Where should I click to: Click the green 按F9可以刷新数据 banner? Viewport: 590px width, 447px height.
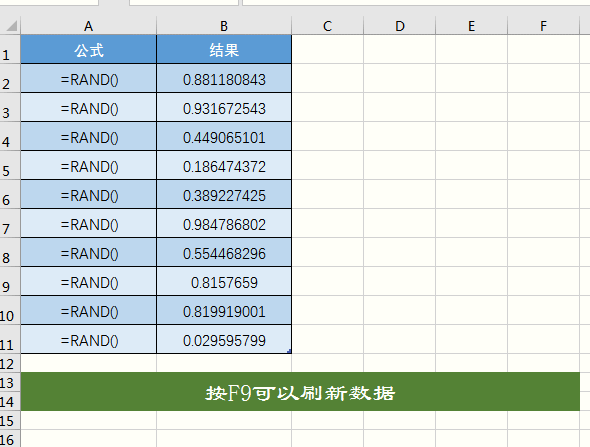(x=300, y=392)
